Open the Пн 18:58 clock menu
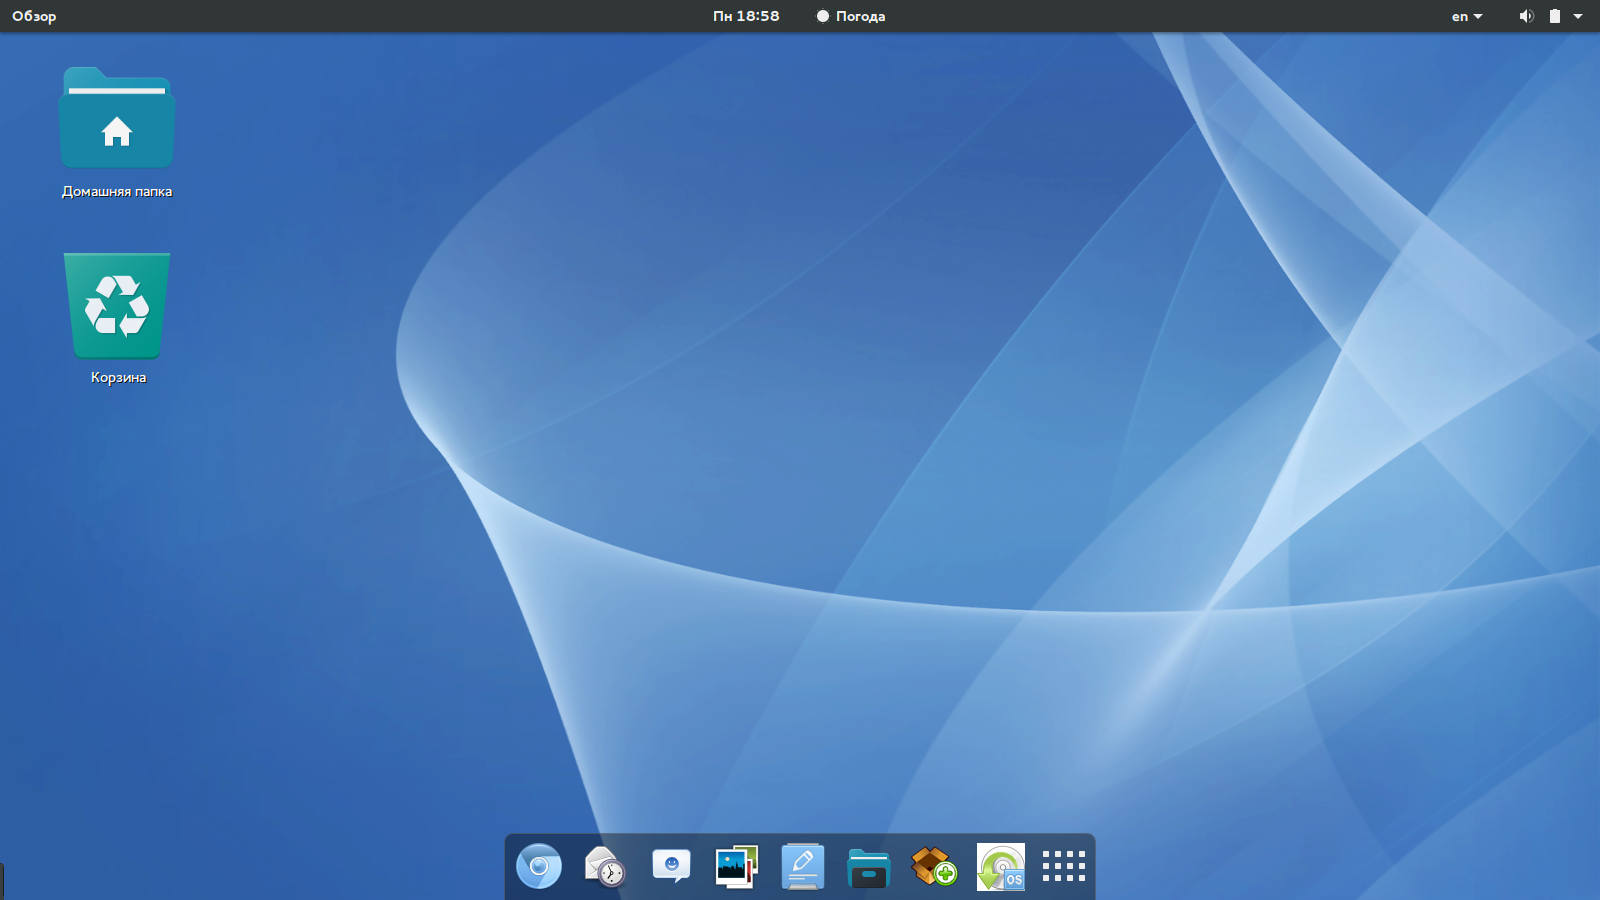This screenshot has height=900, width=1600. click(746, 16)
